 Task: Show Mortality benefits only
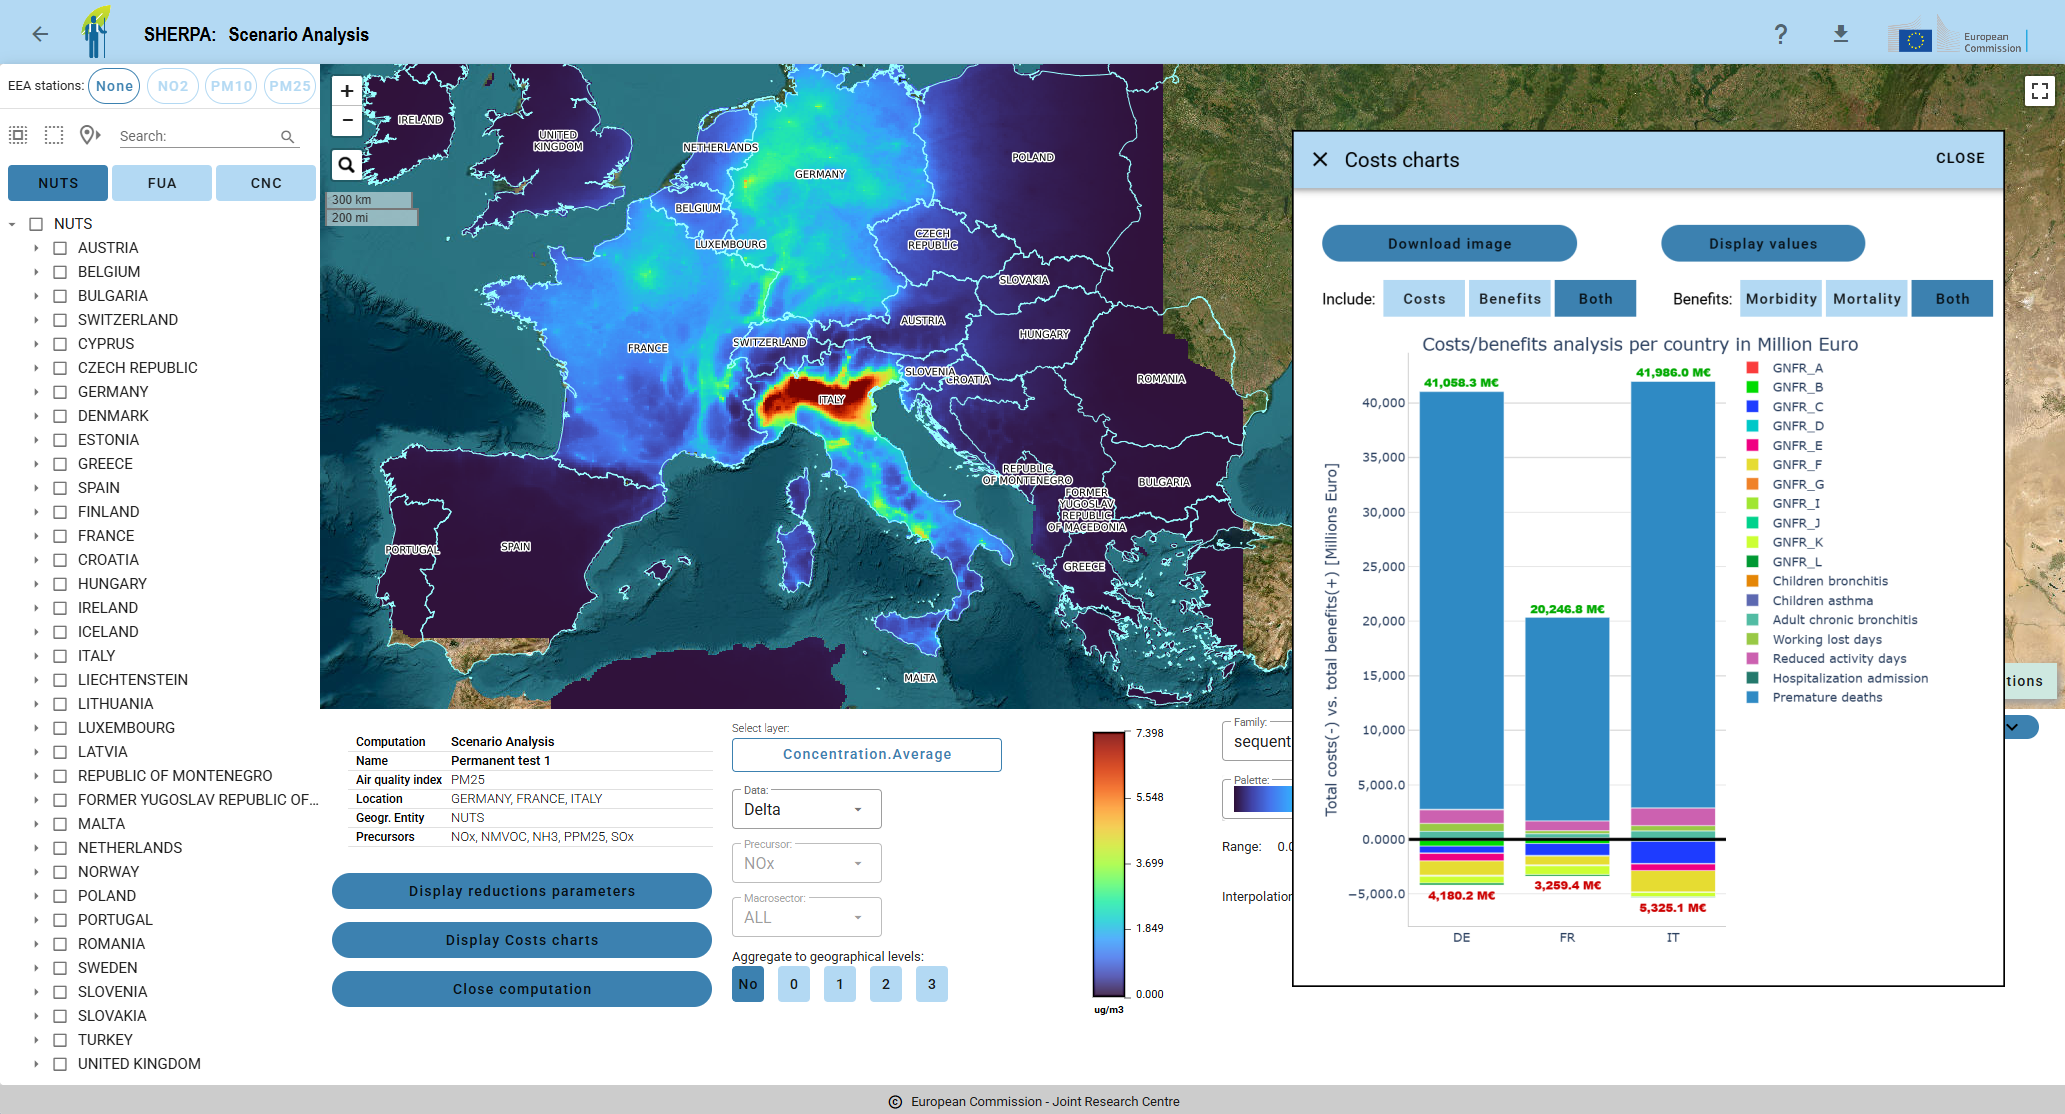(1867, 299)
